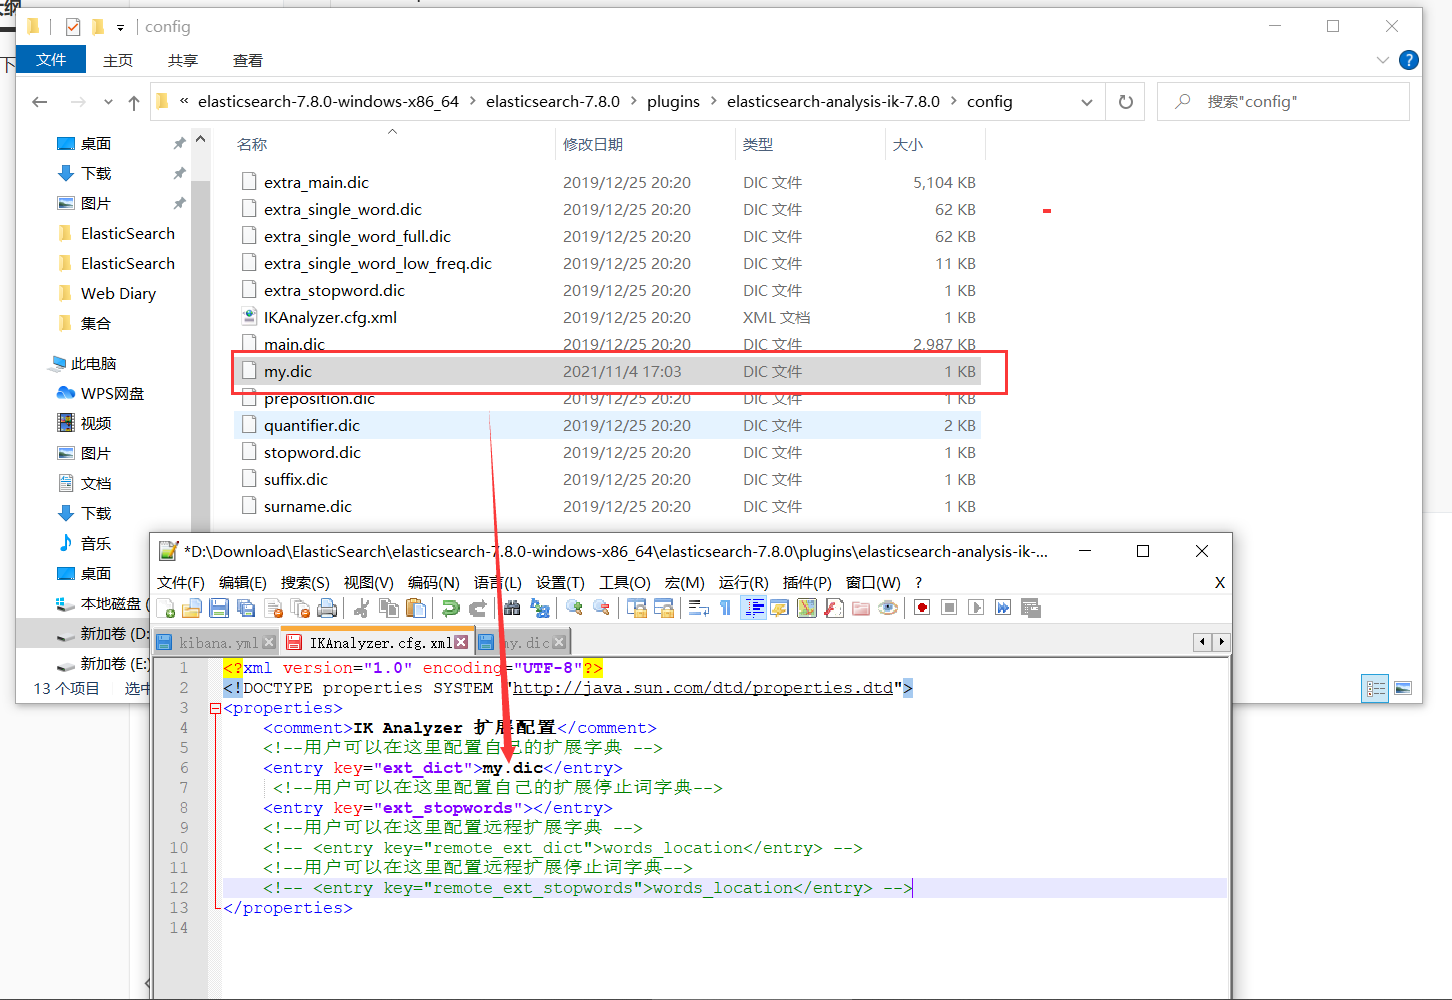Open the 搜索(S) menu in Notepad++
The width and height of the screenshot is (1452, 1000).
[x=305, y=582]
